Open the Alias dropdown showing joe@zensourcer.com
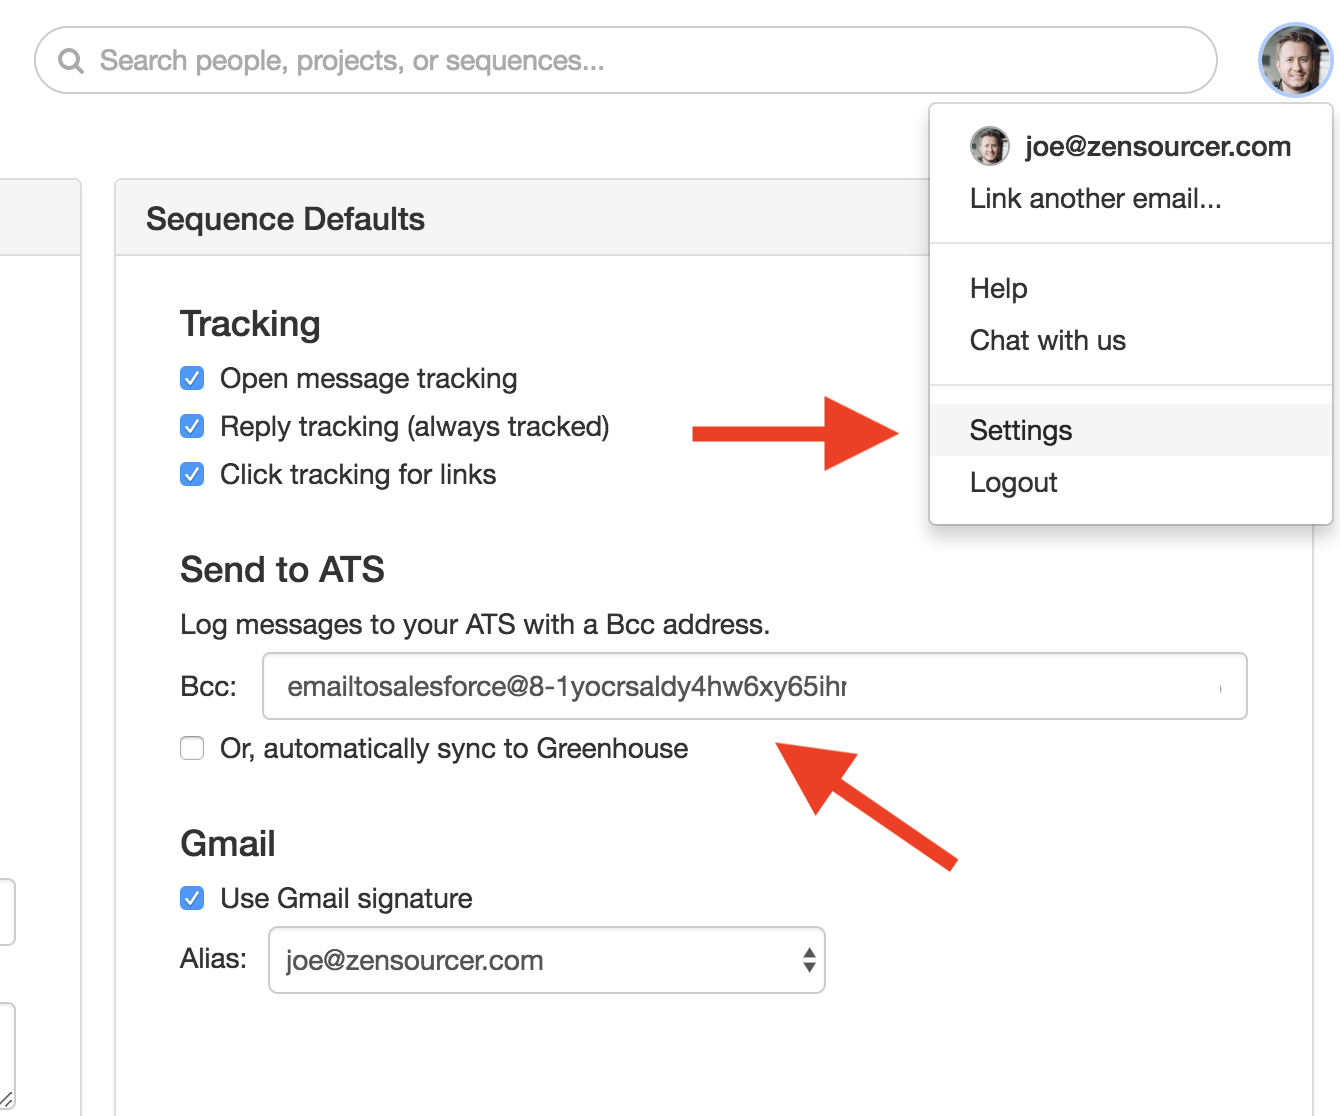This screenshot has height=1116, width=1340. [545, 960]
